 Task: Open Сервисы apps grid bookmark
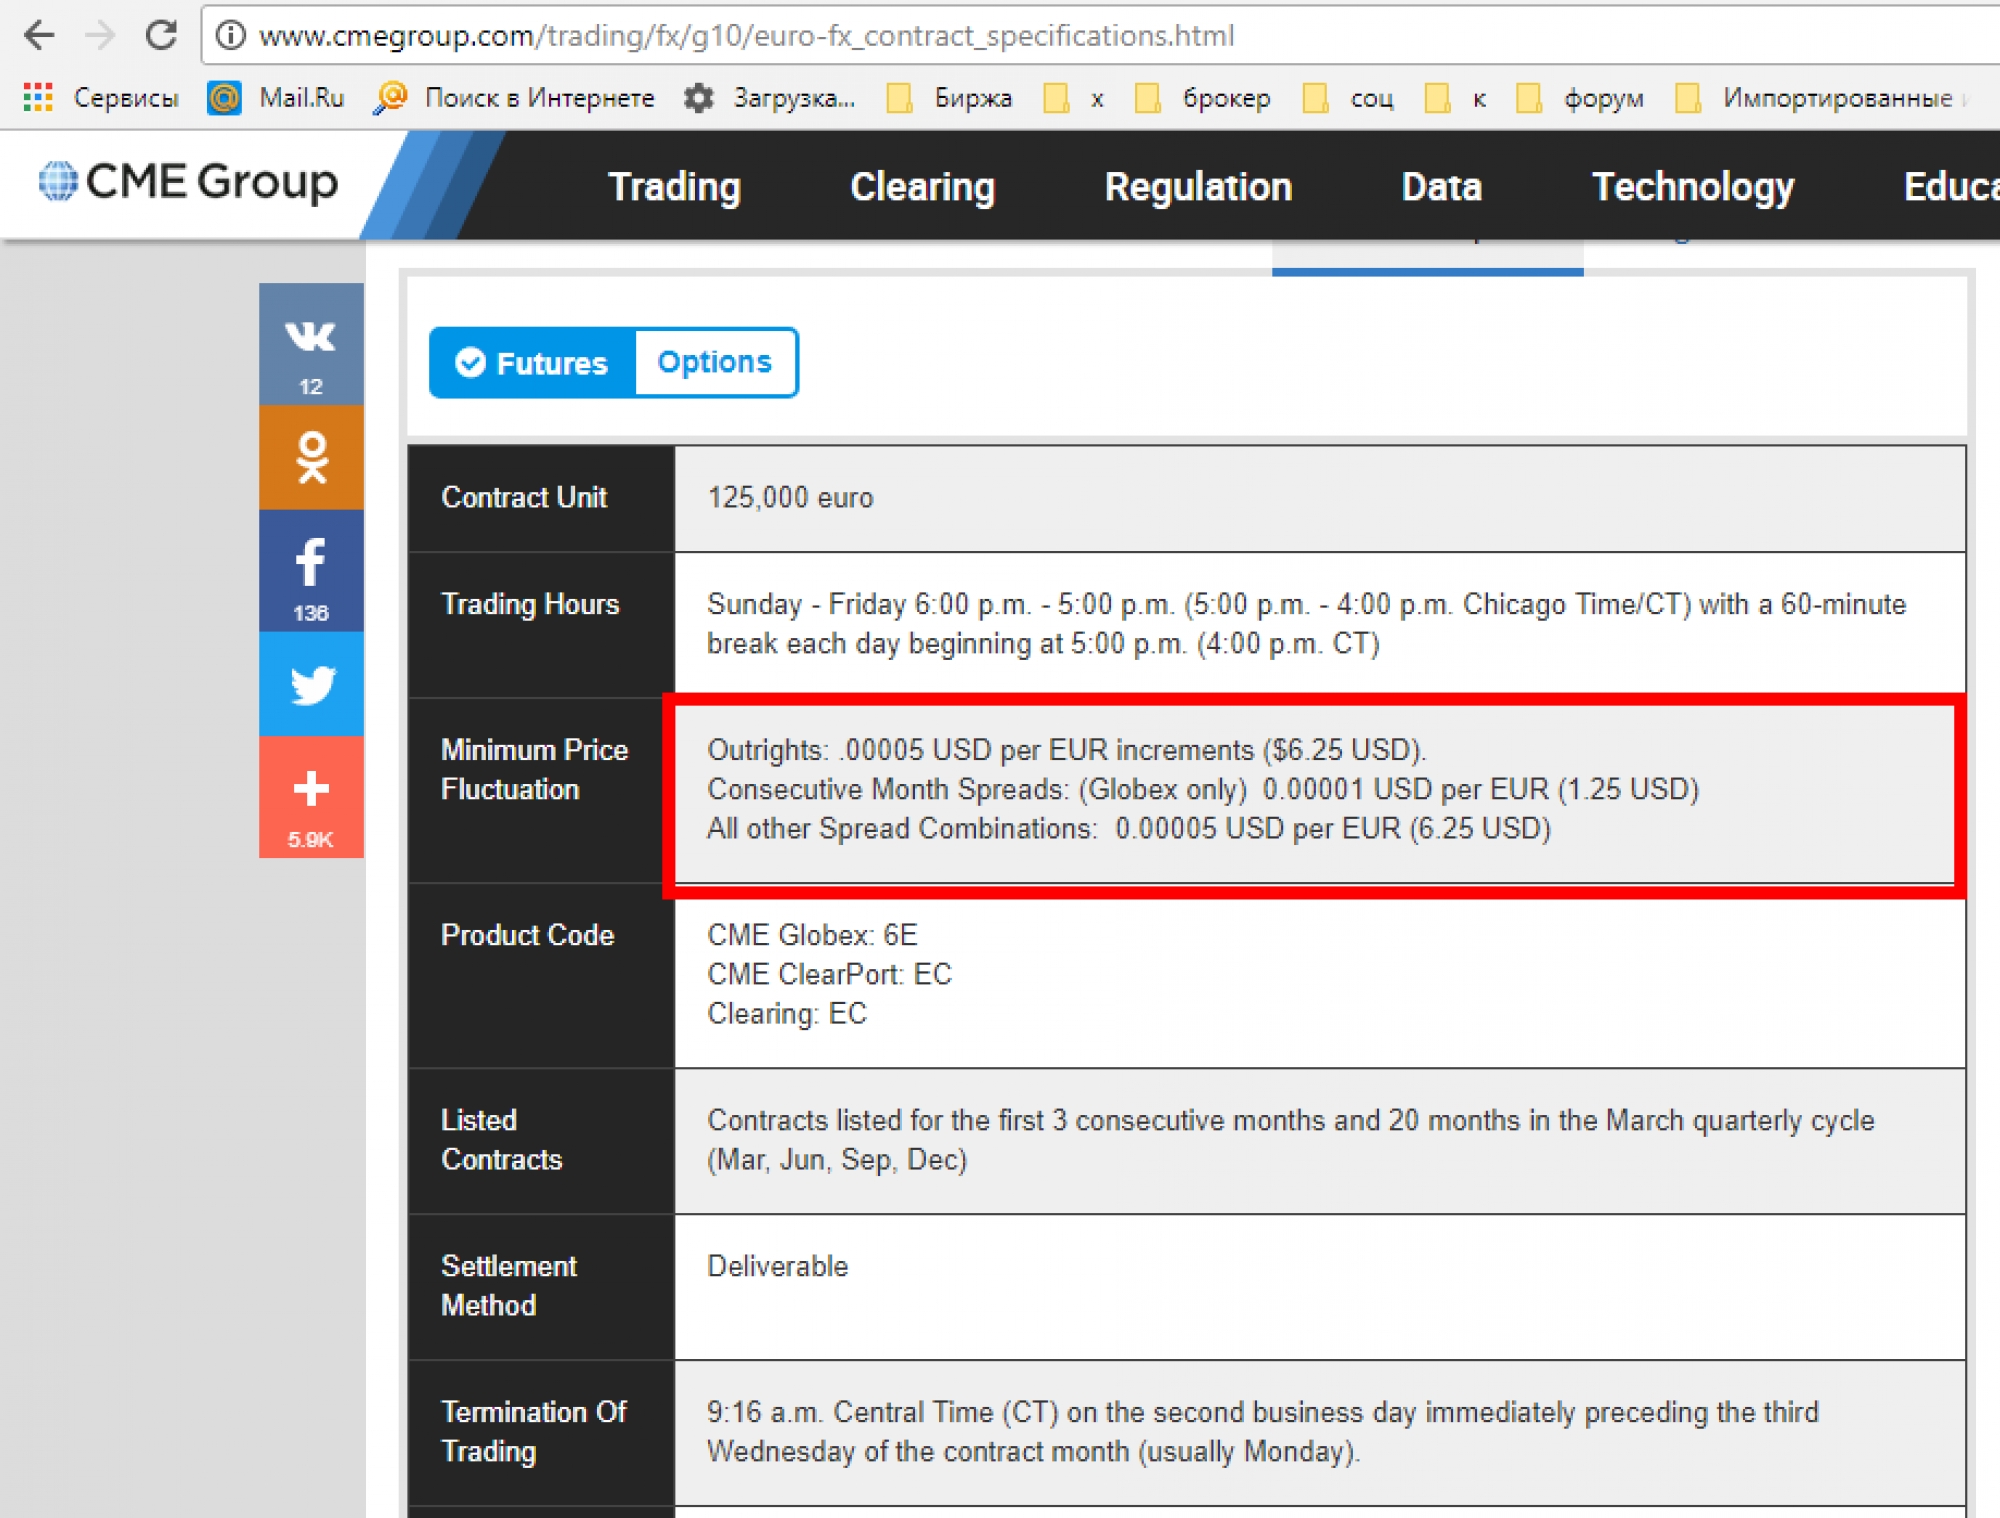(100, 98)
